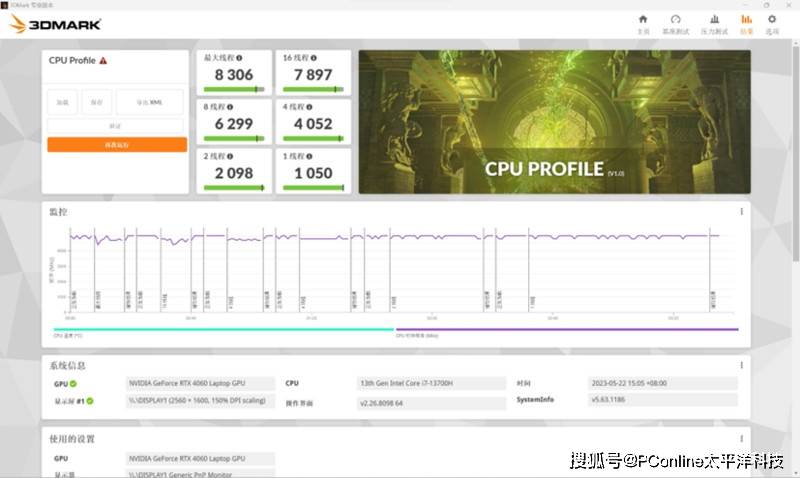The height and width of the screenshot is (478, 800).
Task: Click the green score bar under 6 299
Action: point(234,138)
